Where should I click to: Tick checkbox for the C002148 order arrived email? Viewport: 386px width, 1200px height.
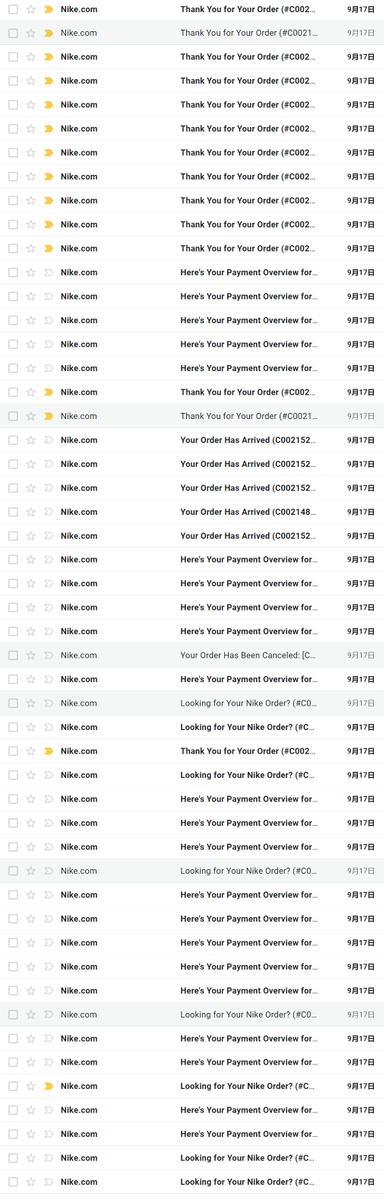tap(13, 512)
